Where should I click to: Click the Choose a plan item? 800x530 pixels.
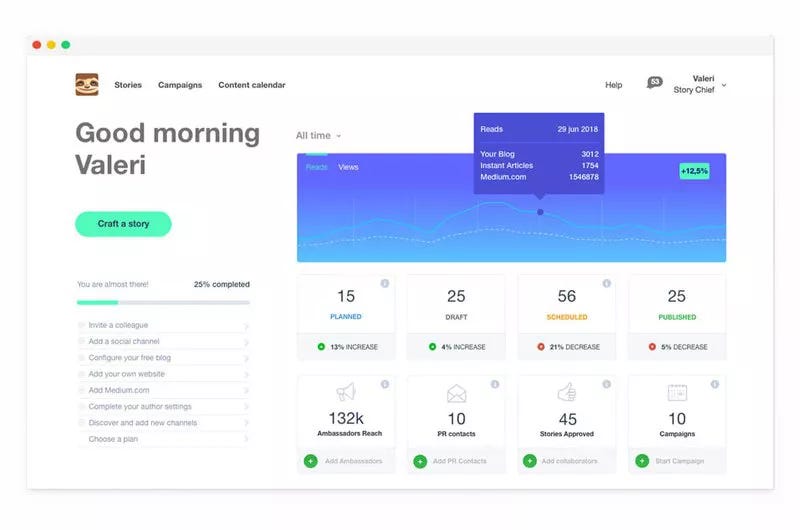pos(113,439)
